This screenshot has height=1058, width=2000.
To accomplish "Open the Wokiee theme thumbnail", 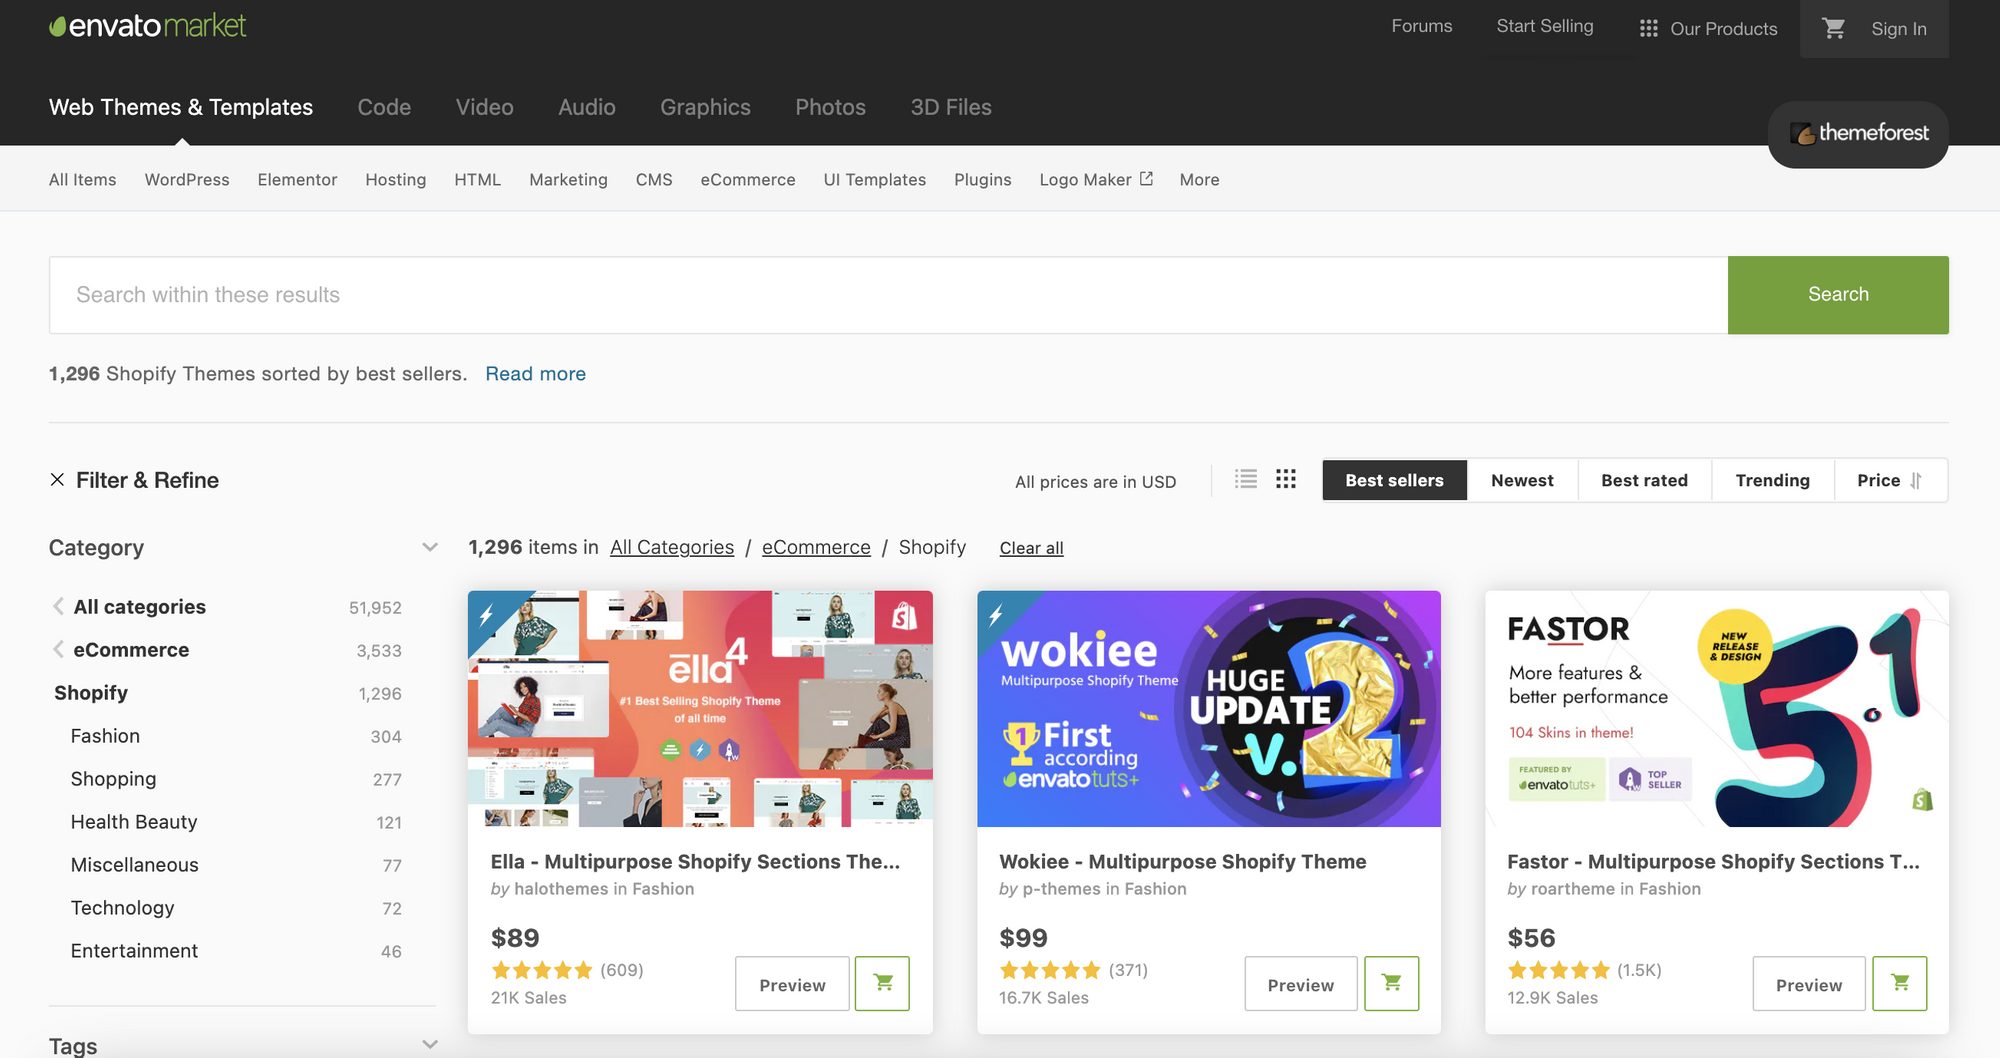I will (x=1209, y=709).
